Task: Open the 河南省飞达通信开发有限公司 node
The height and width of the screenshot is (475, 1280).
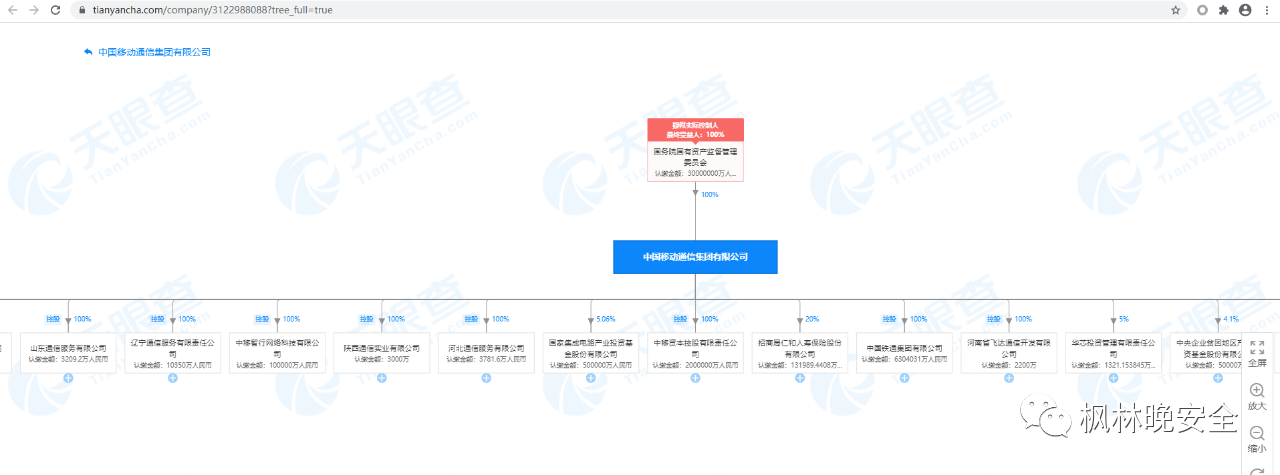Action: 1008,353
